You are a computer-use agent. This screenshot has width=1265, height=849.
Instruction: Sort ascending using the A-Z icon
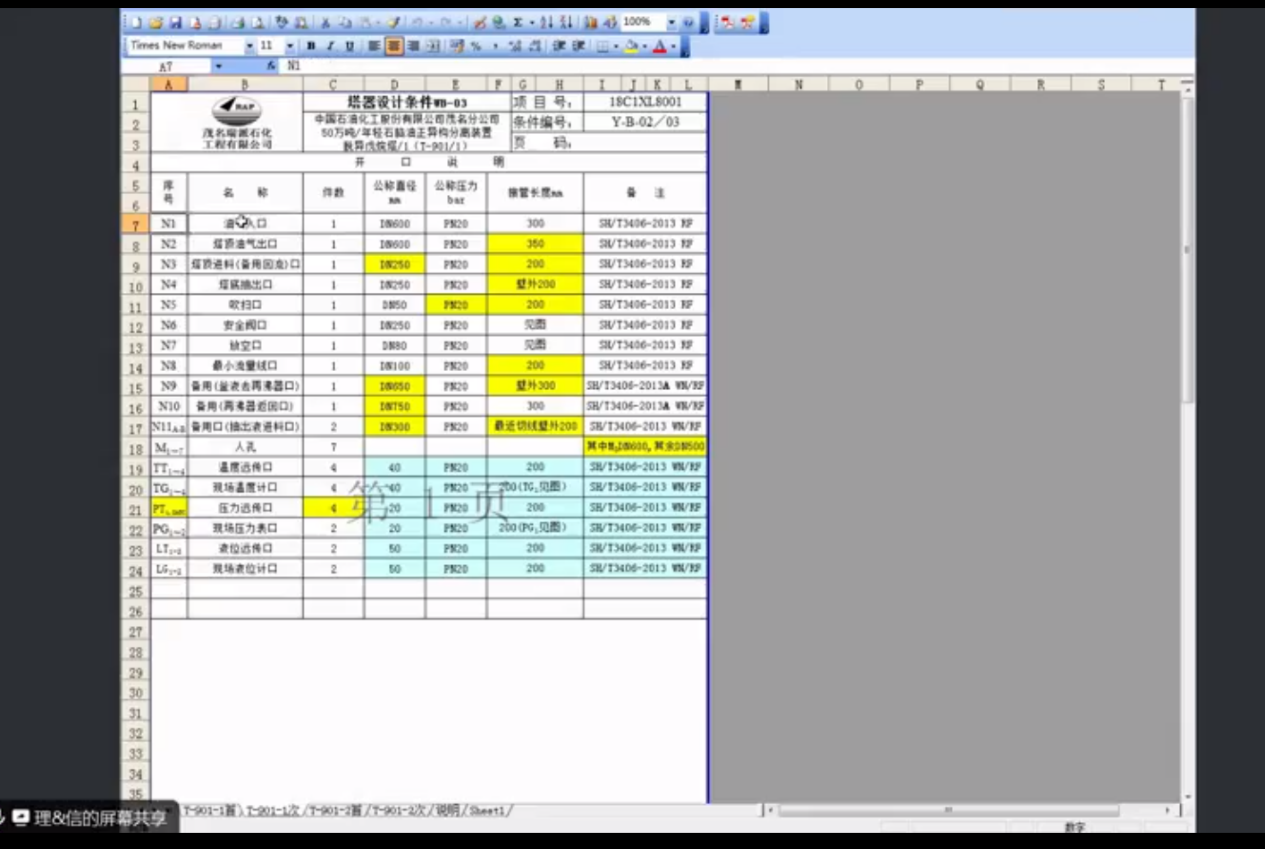(547, 22)
